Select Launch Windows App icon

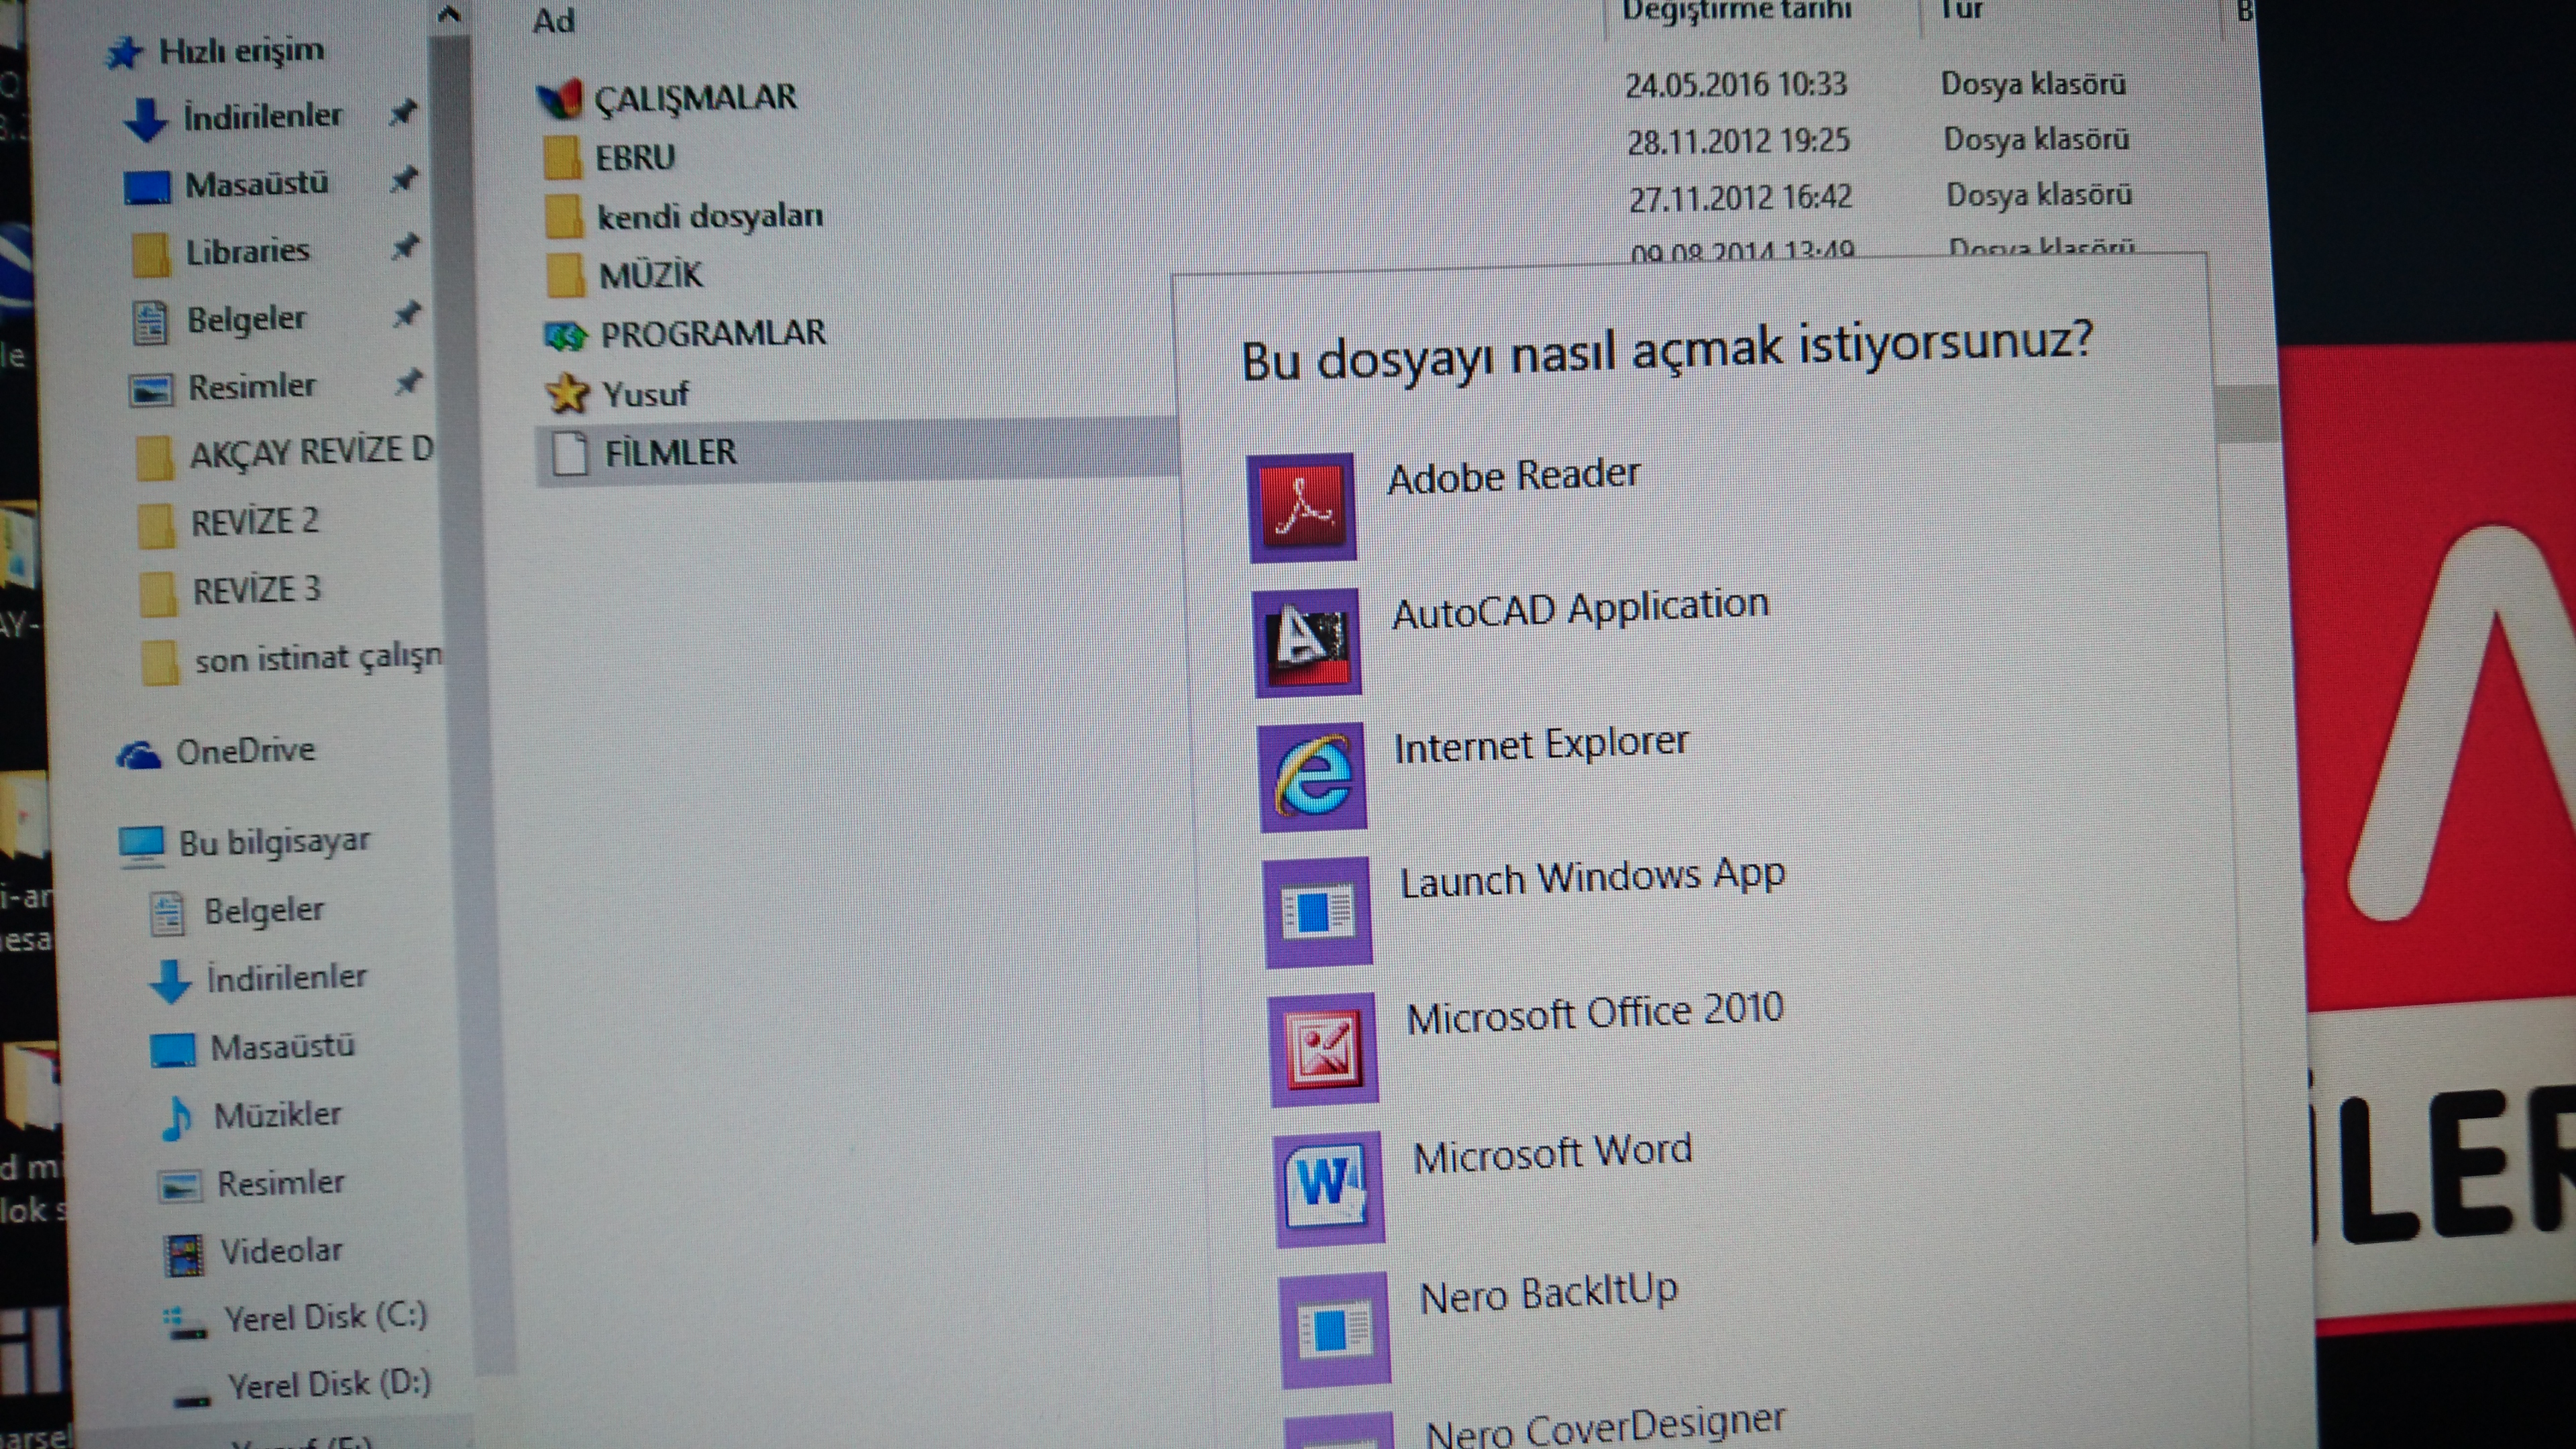[1318, 911]
